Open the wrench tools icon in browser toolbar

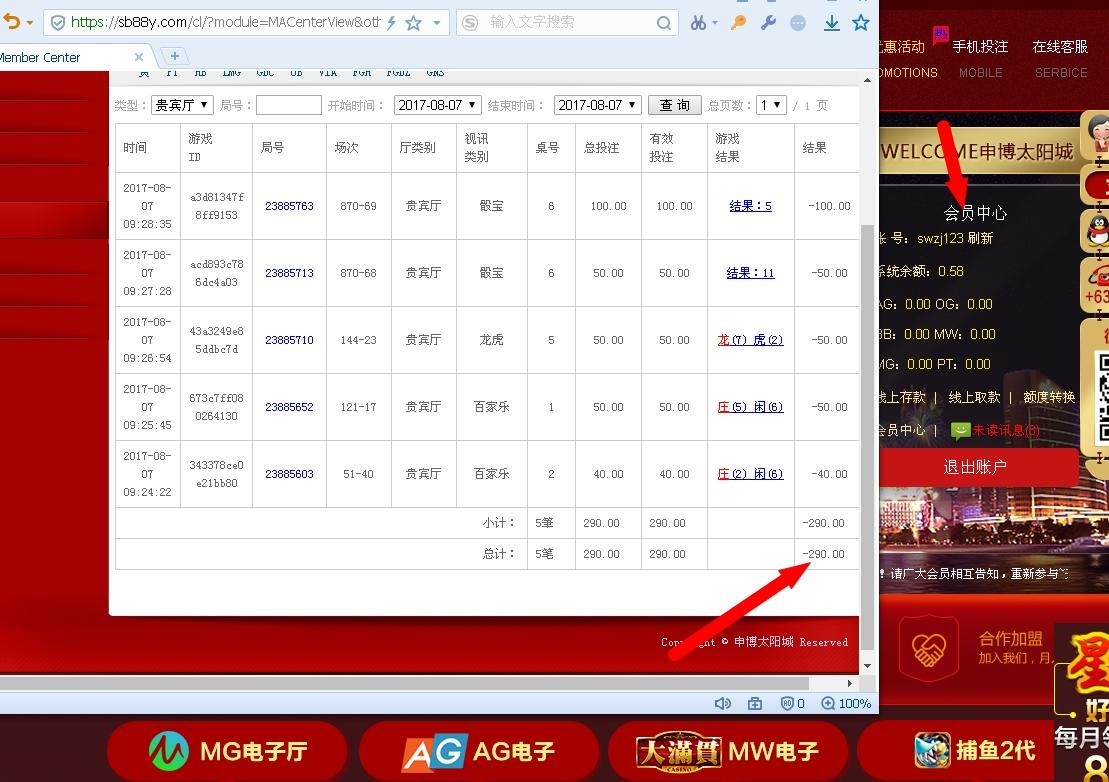click(768, 22)
